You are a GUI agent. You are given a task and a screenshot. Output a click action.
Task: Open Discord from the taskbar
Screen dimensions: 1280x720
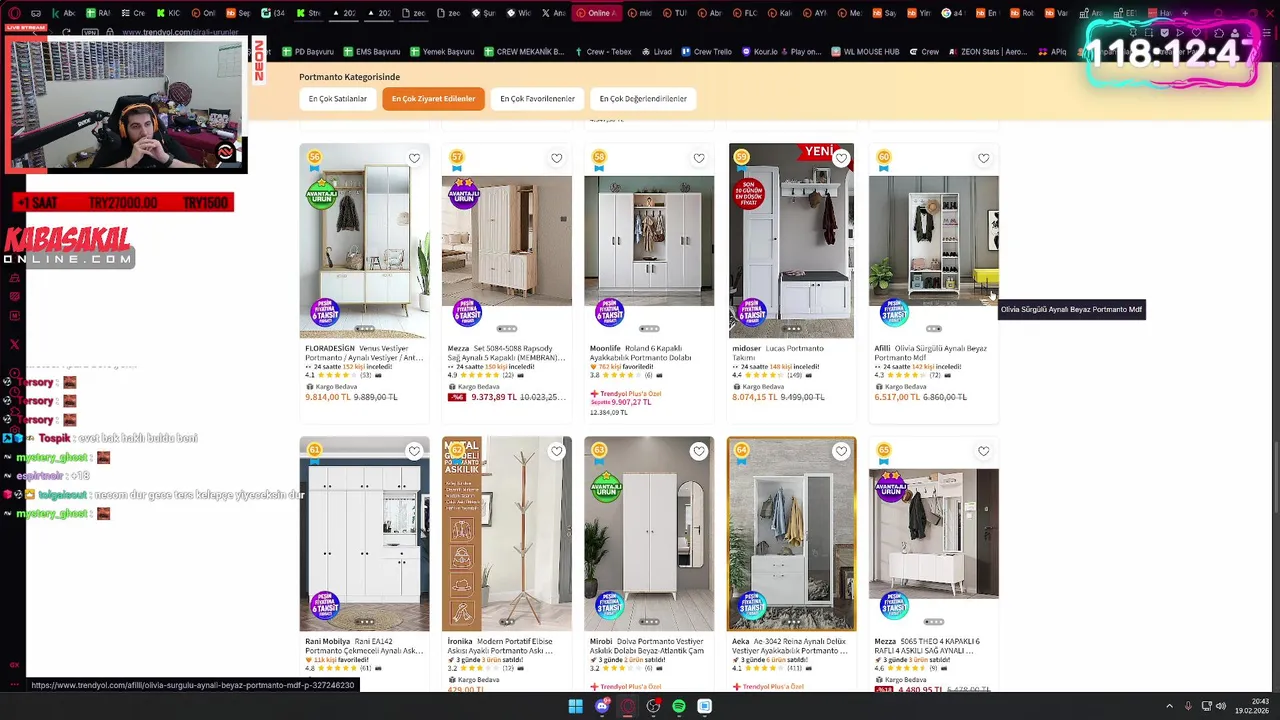[x=602, y=706]
